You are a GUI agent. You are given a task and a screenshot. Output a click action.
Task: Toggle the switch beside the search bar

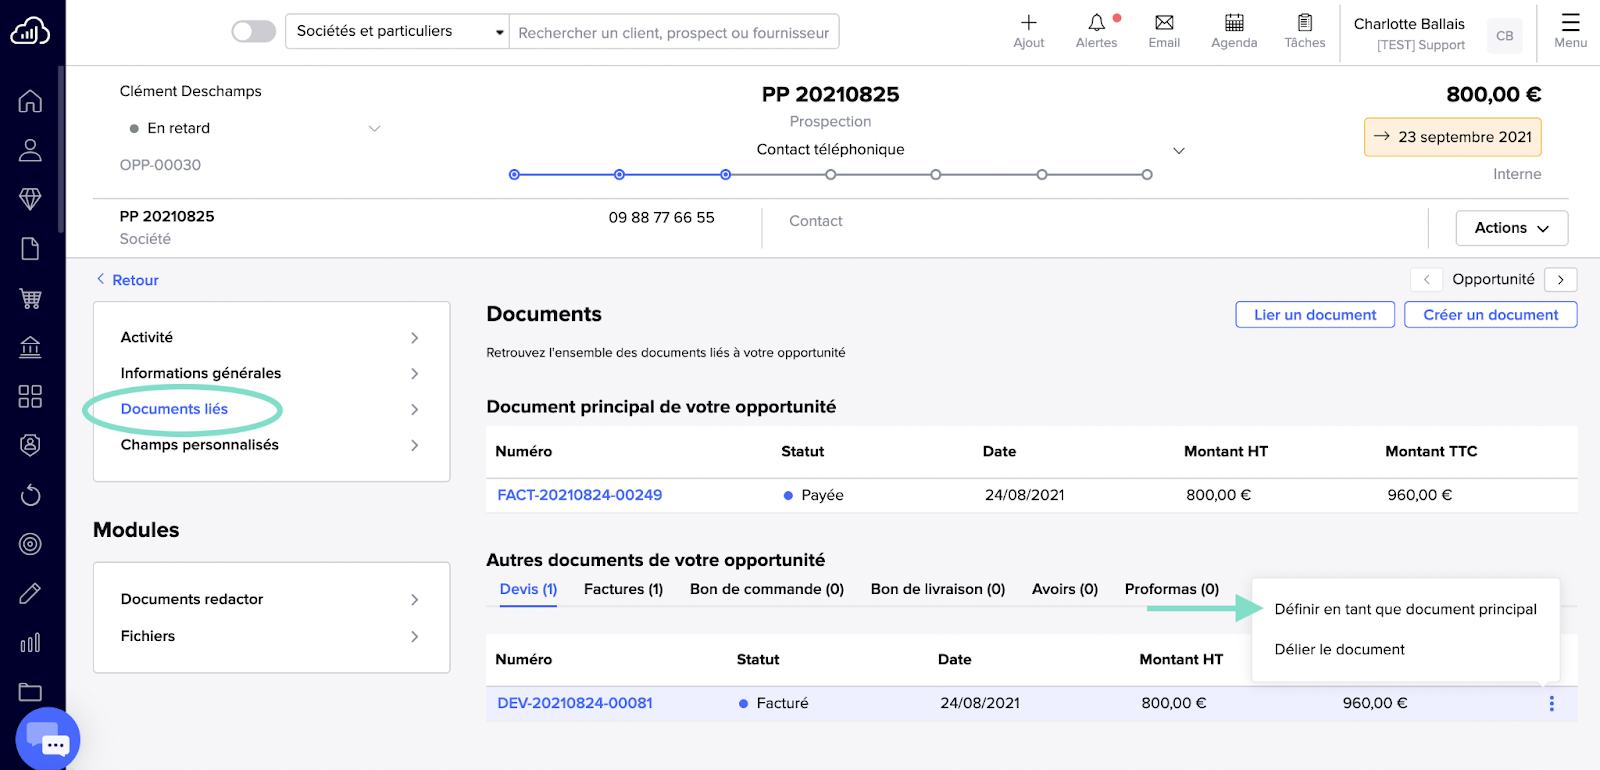tap(254, 32)
